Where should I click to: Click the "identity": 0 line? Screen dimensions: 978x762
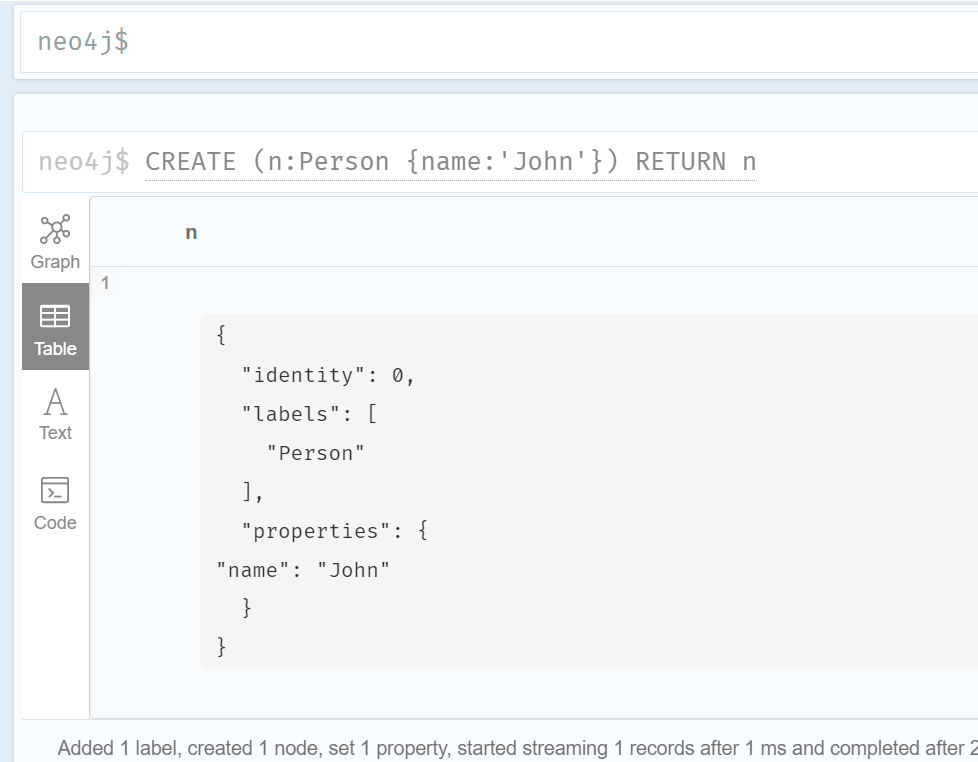327,375
